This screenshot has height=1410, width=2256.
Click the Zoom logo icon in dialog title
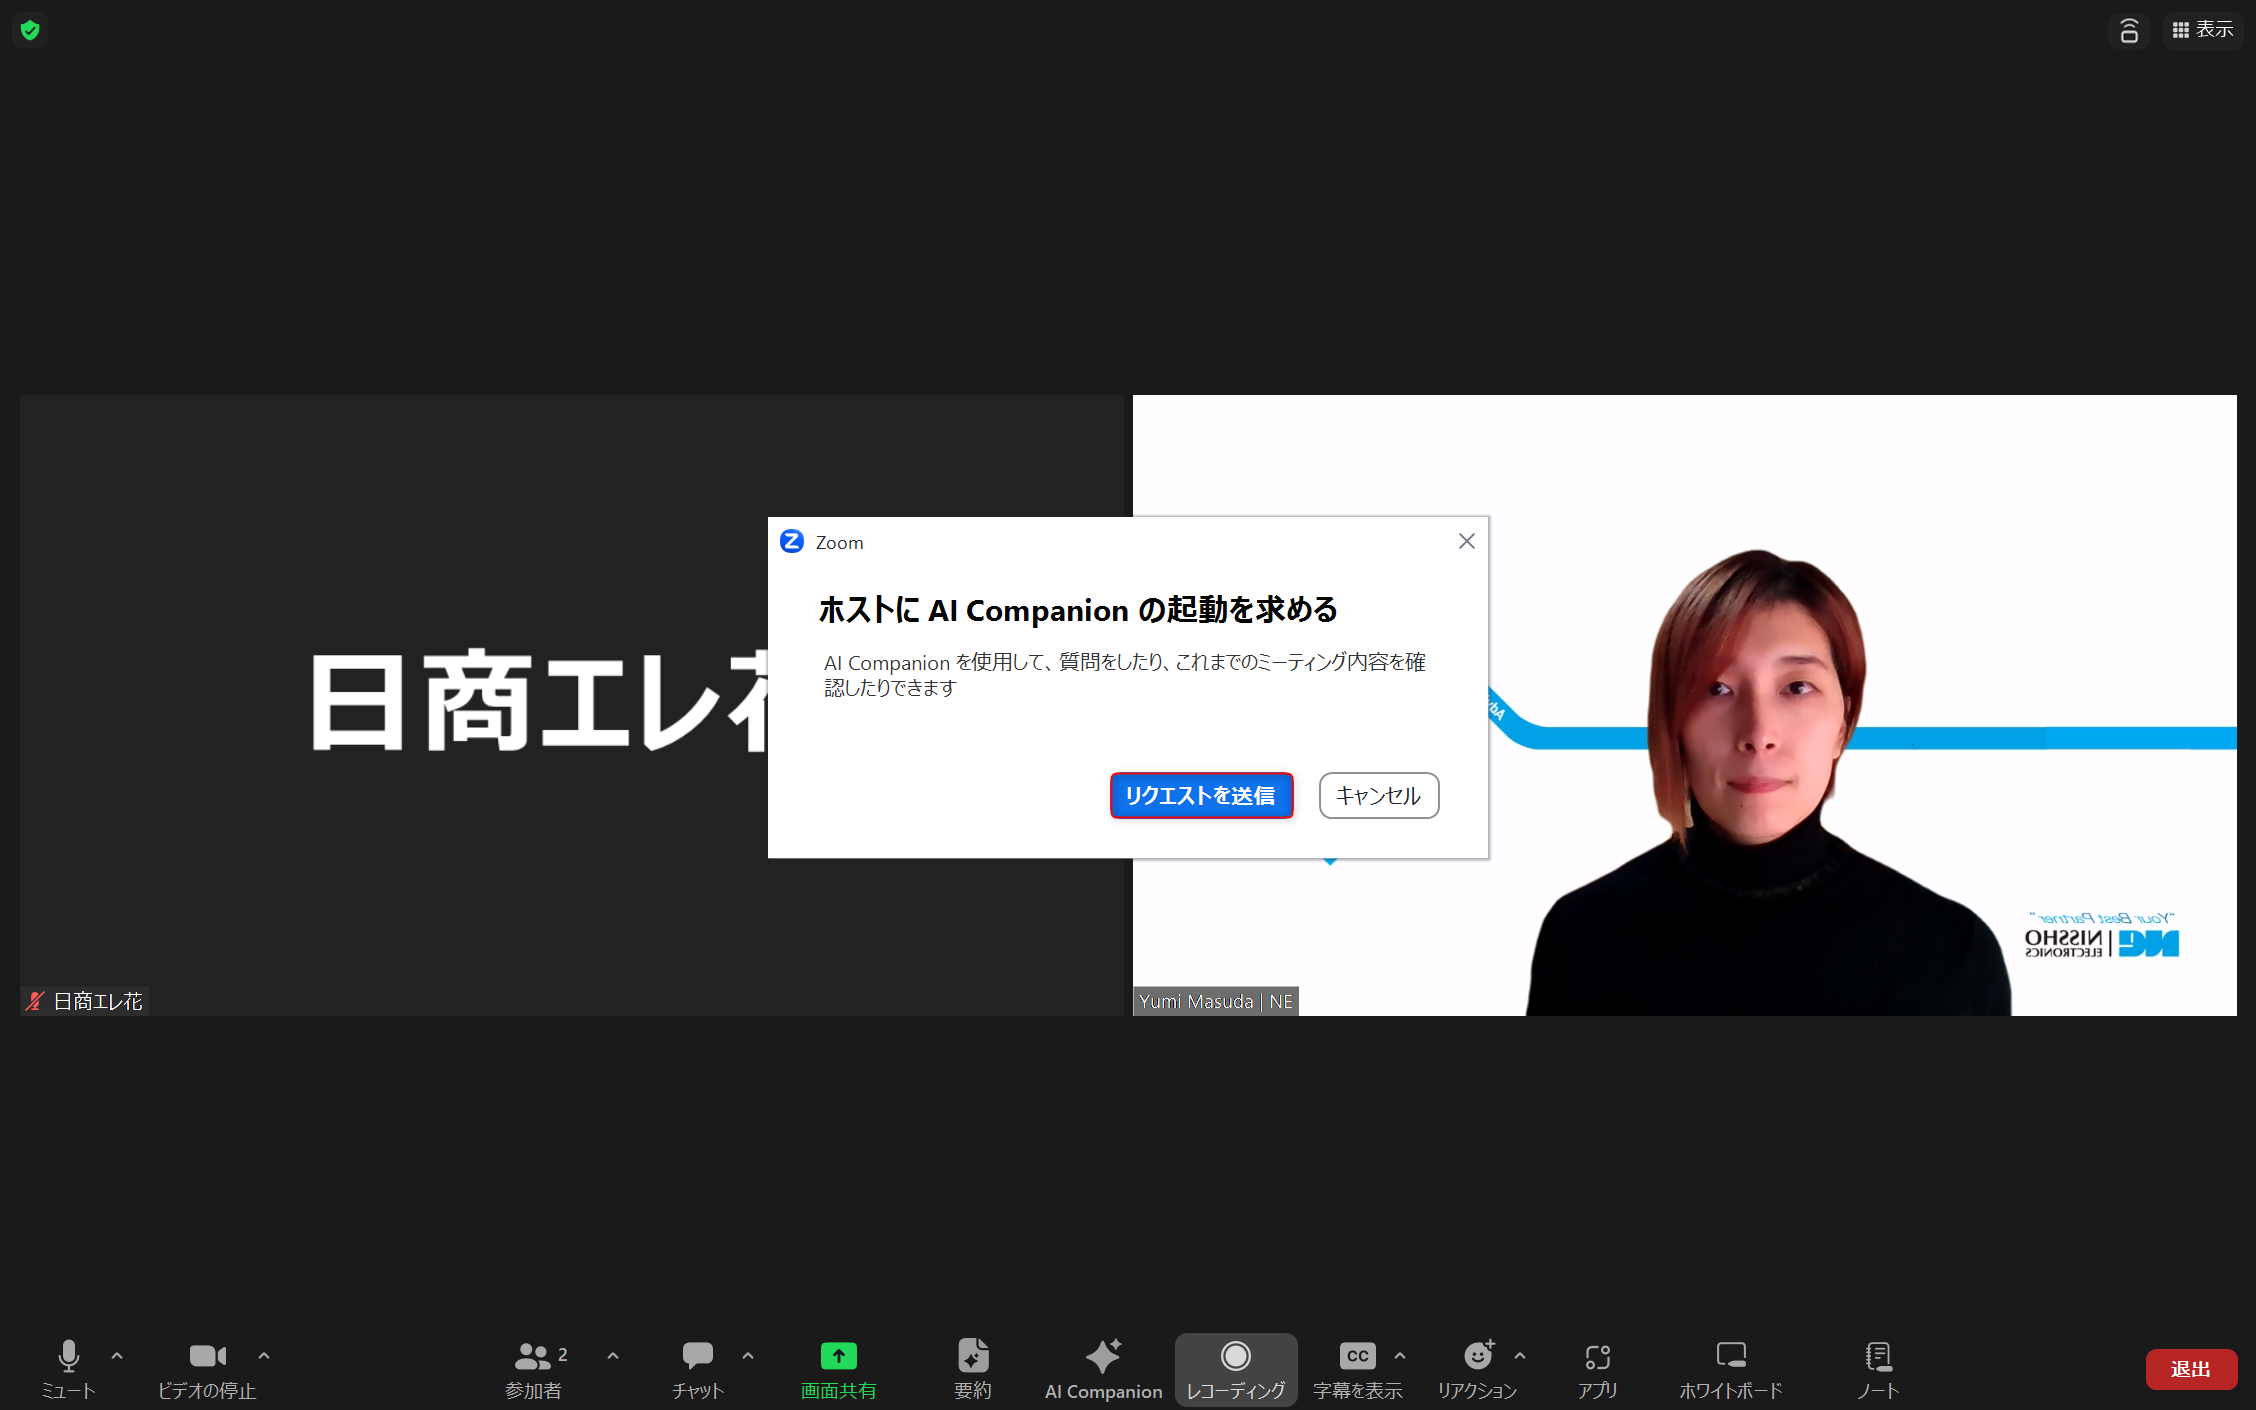pyautogui.click(x=792, y=541)
